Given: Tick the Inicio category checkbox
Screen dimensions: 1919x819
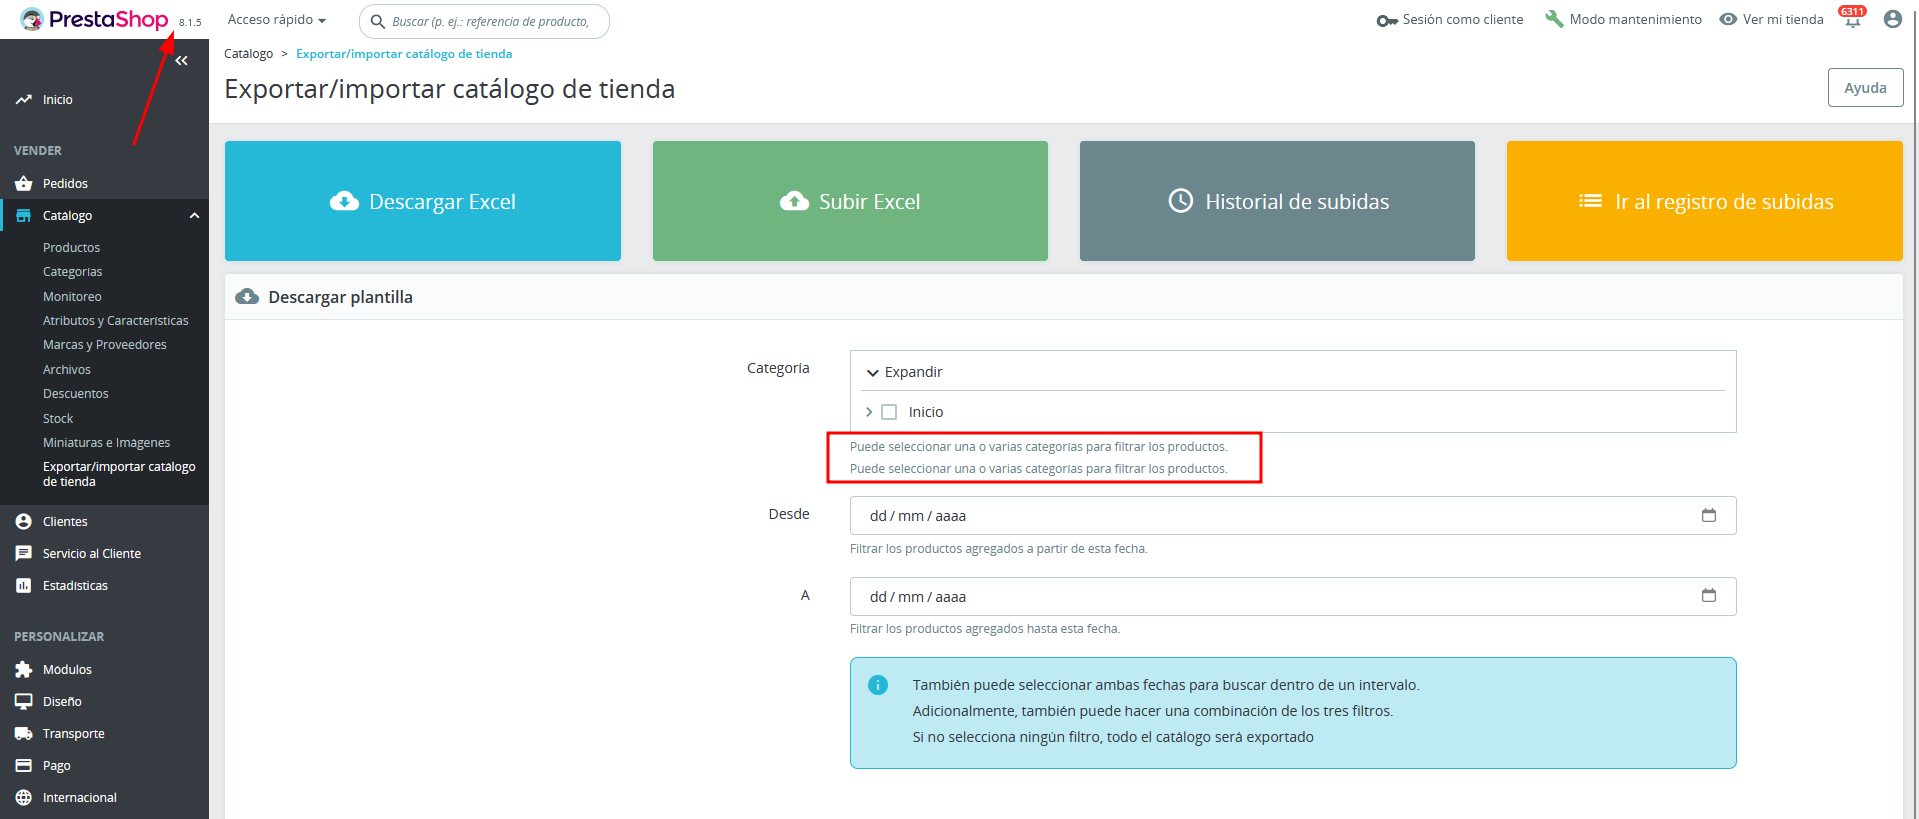Looking at the screenshot, I should 889,412.
